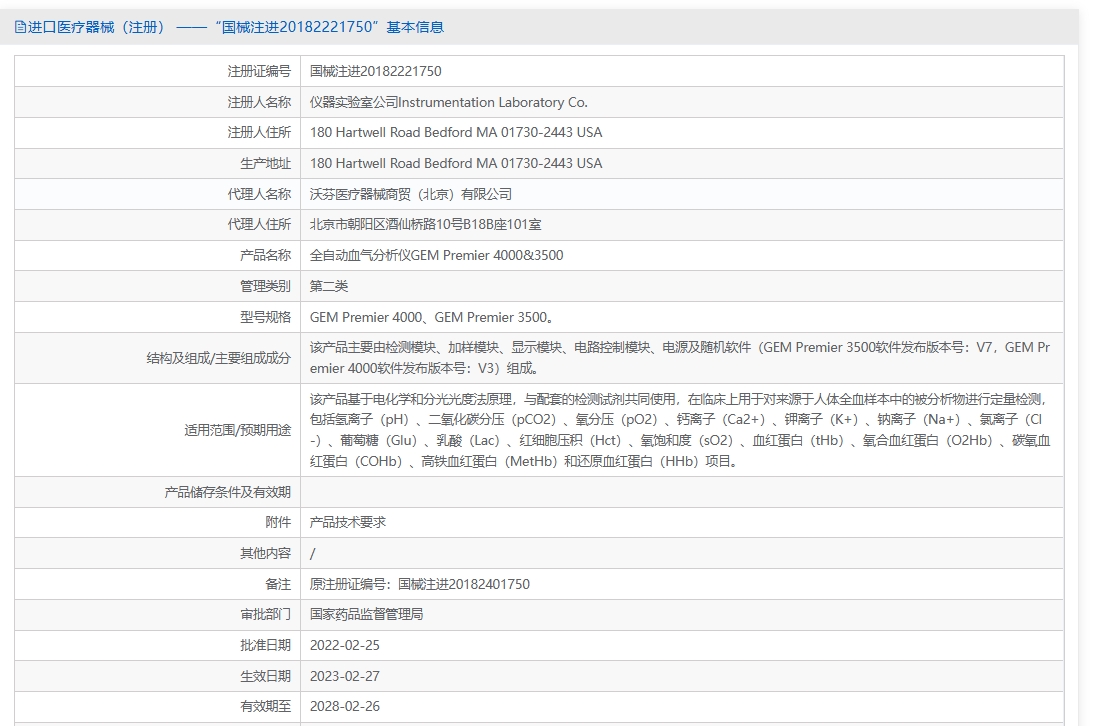Viewport: 1097px width, 726px height.
Task: Click the 管理类别 label
Action: tap(265, 286)
